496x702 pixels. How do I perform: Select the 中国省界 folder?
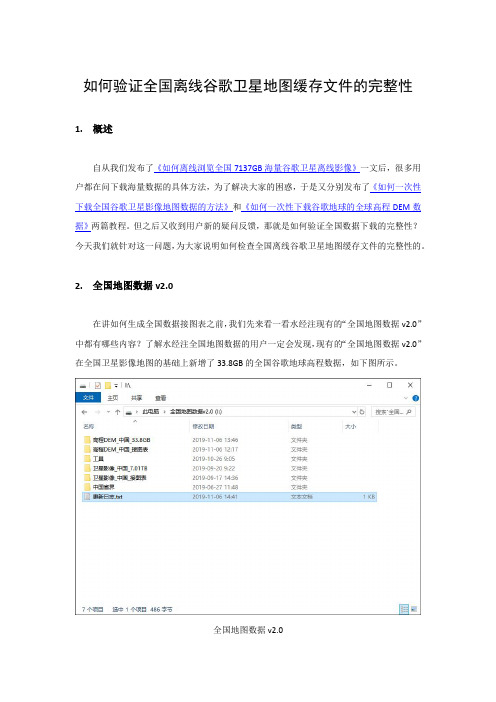(229, 487)
